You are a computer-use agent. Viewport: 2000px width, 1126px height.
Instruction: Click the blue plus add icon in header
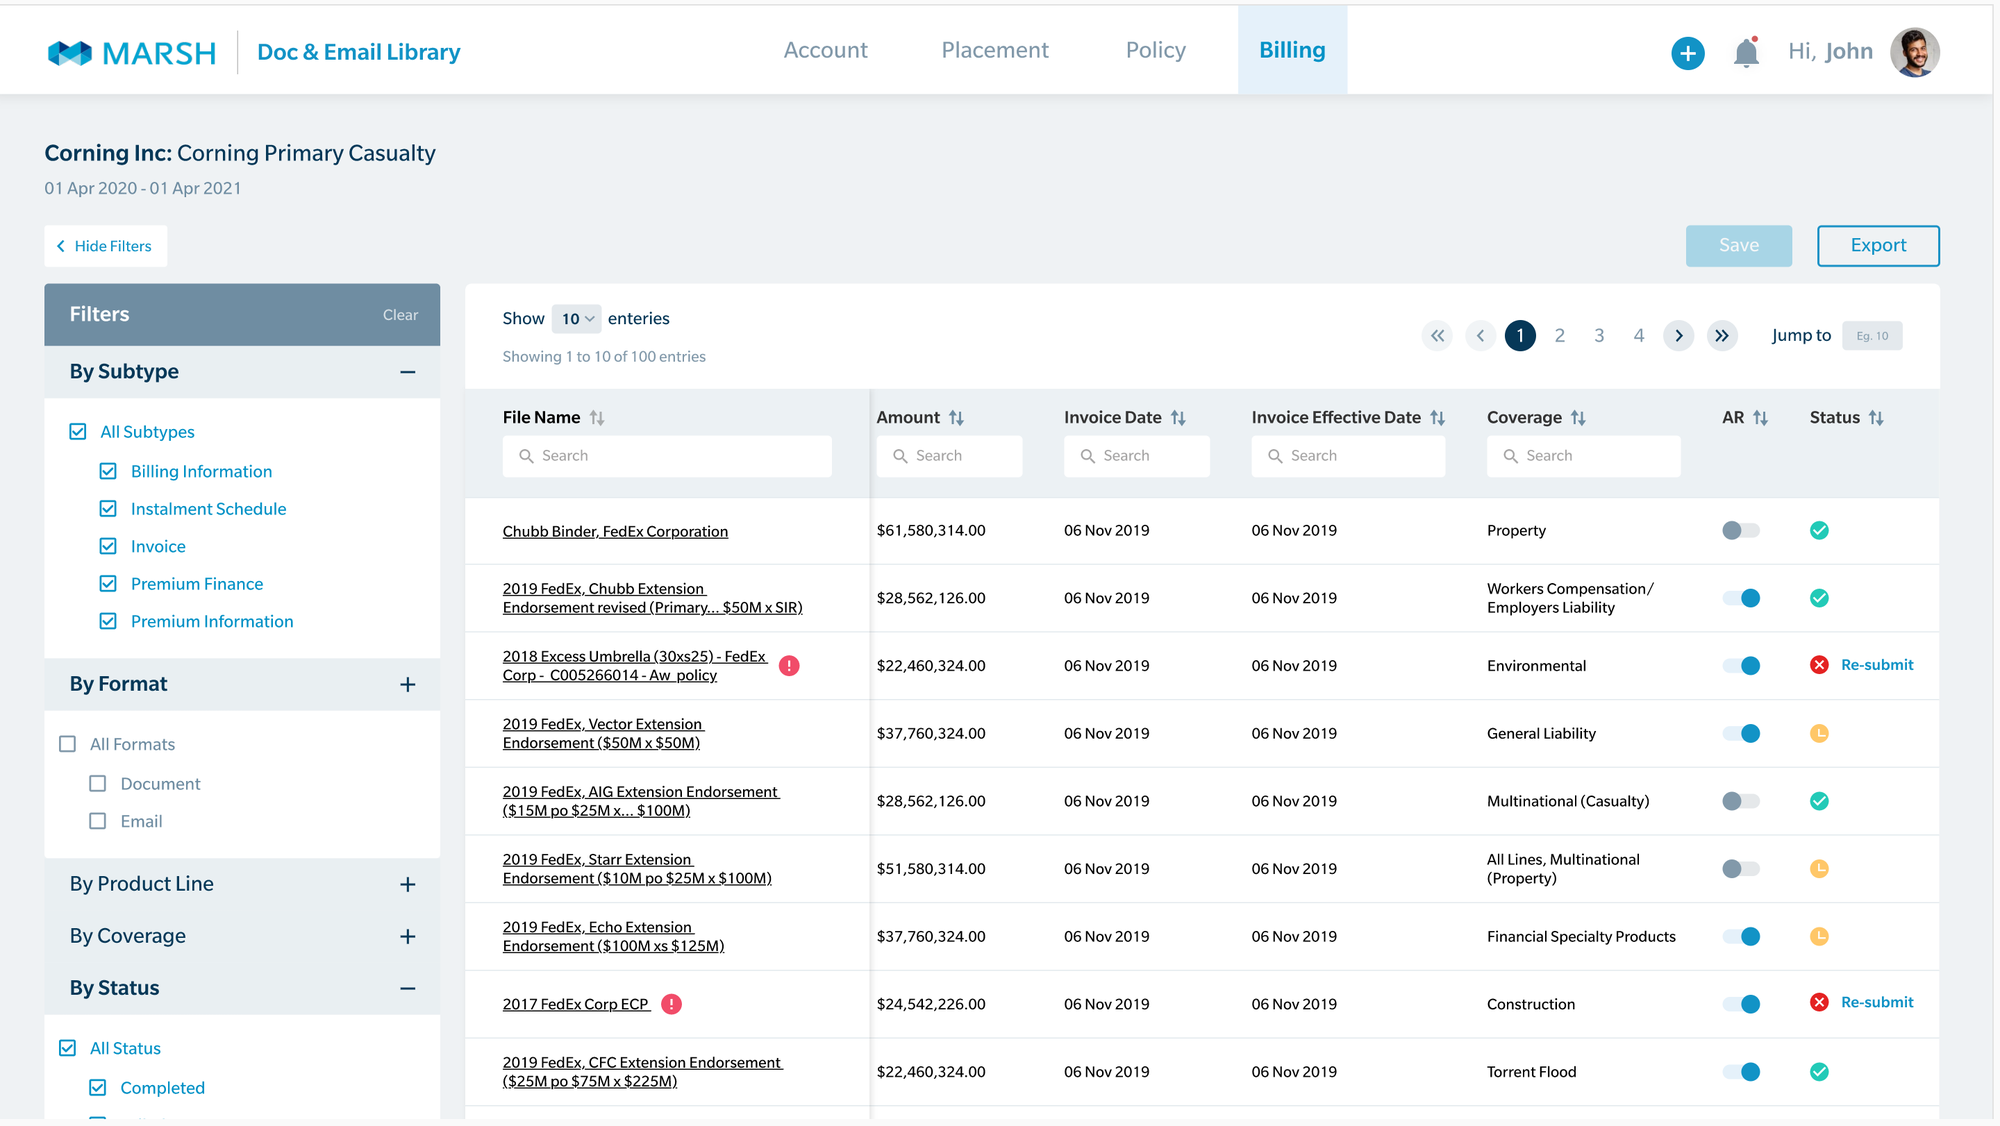click(1688, 53)
